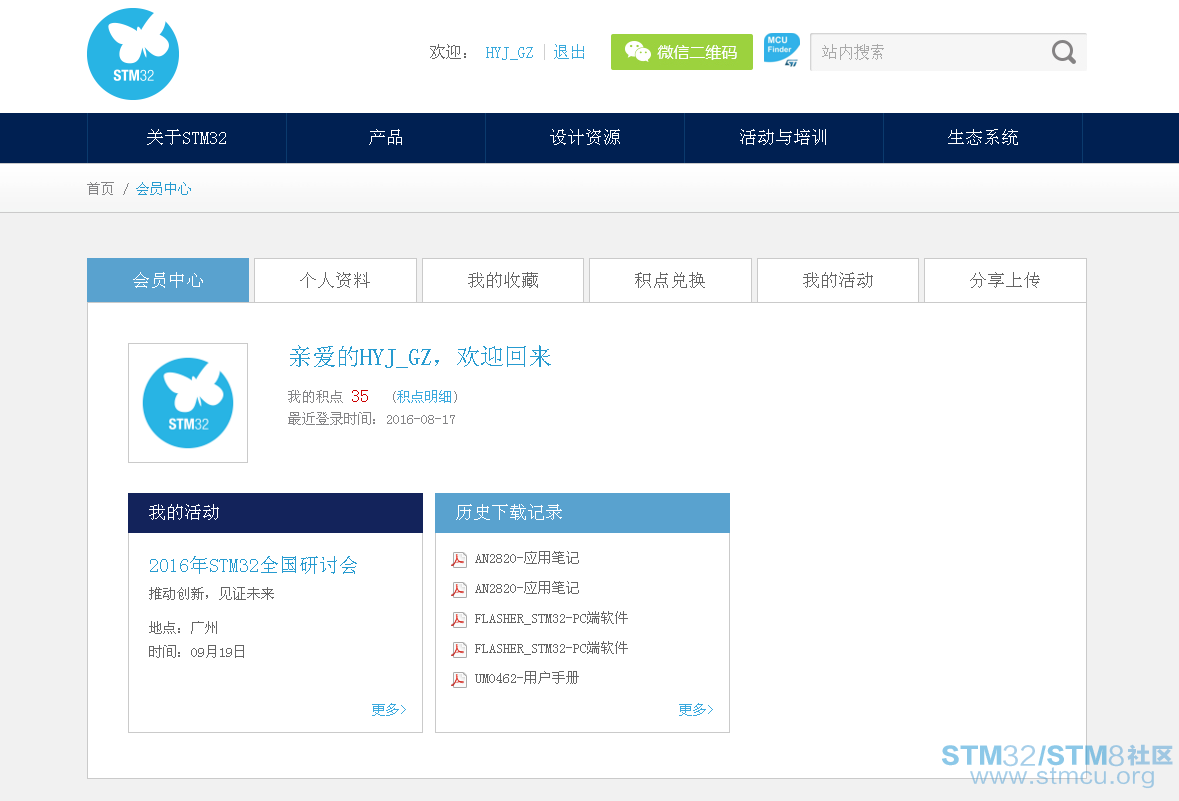The image size is (1179, 801).
Task: Open the 生态系统 navigation menu
Action: click(x=983, y=138)
